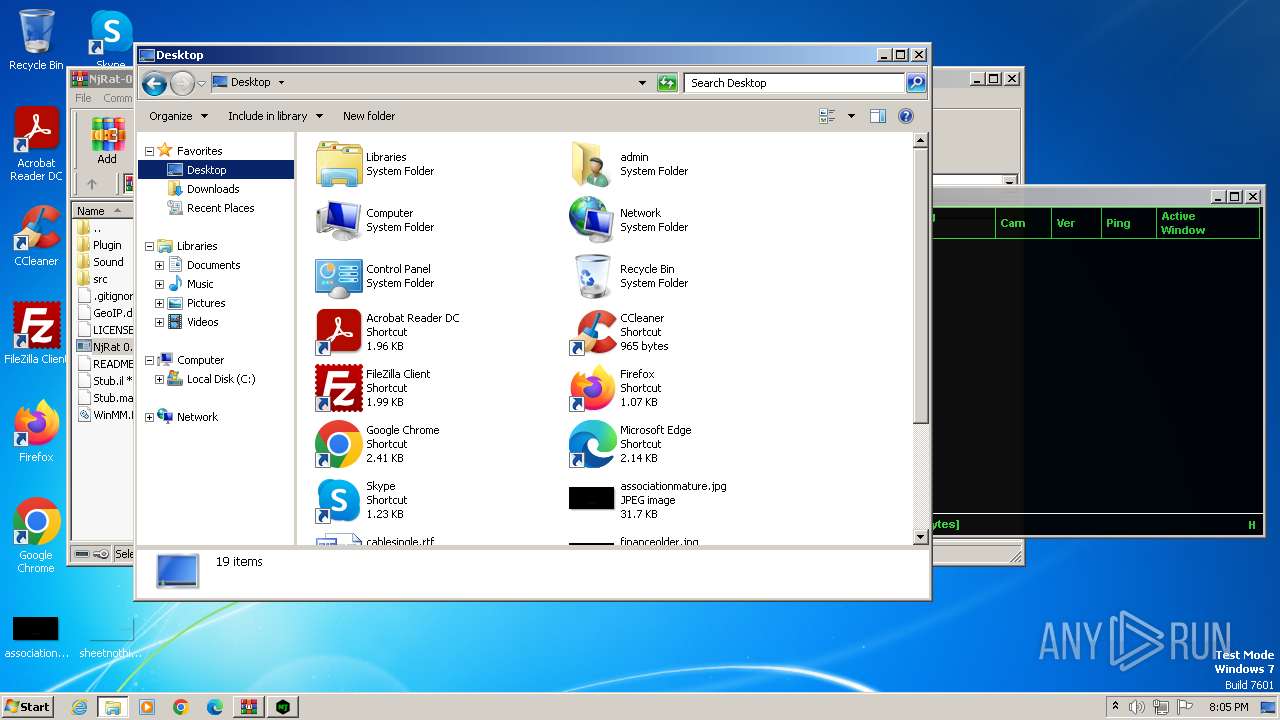Click the Start button

click(28, 707)
